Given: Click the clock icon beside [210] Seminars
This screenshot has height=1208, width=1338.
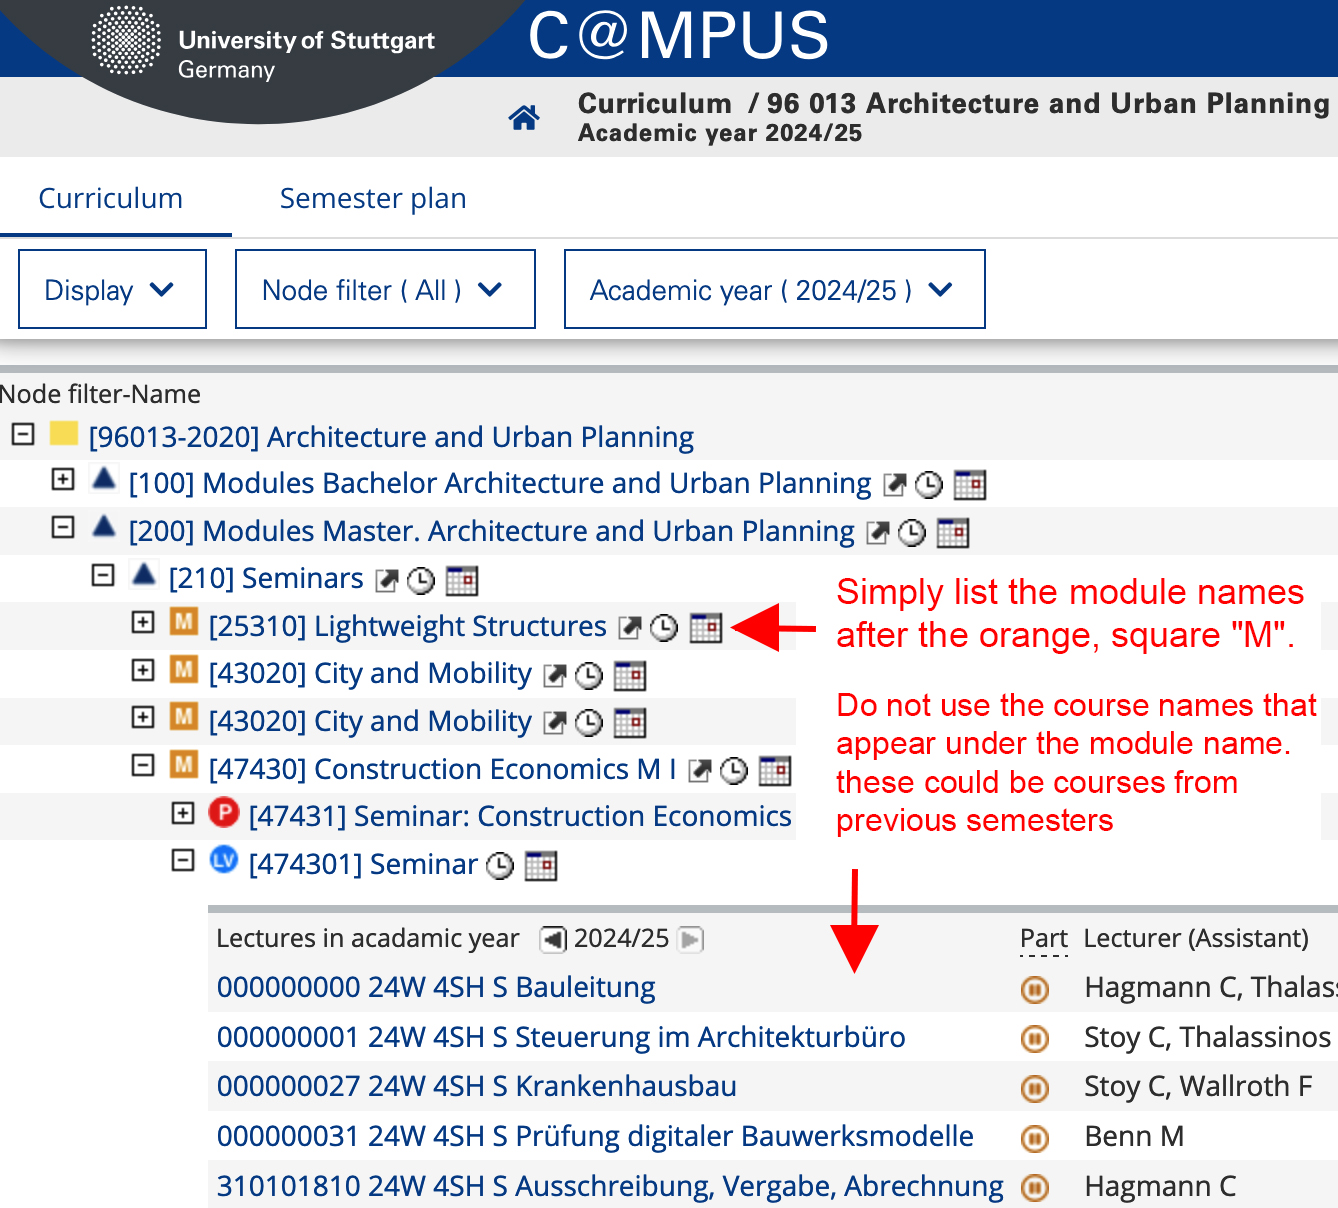Looking at the screenshot, I should (421, 581).
